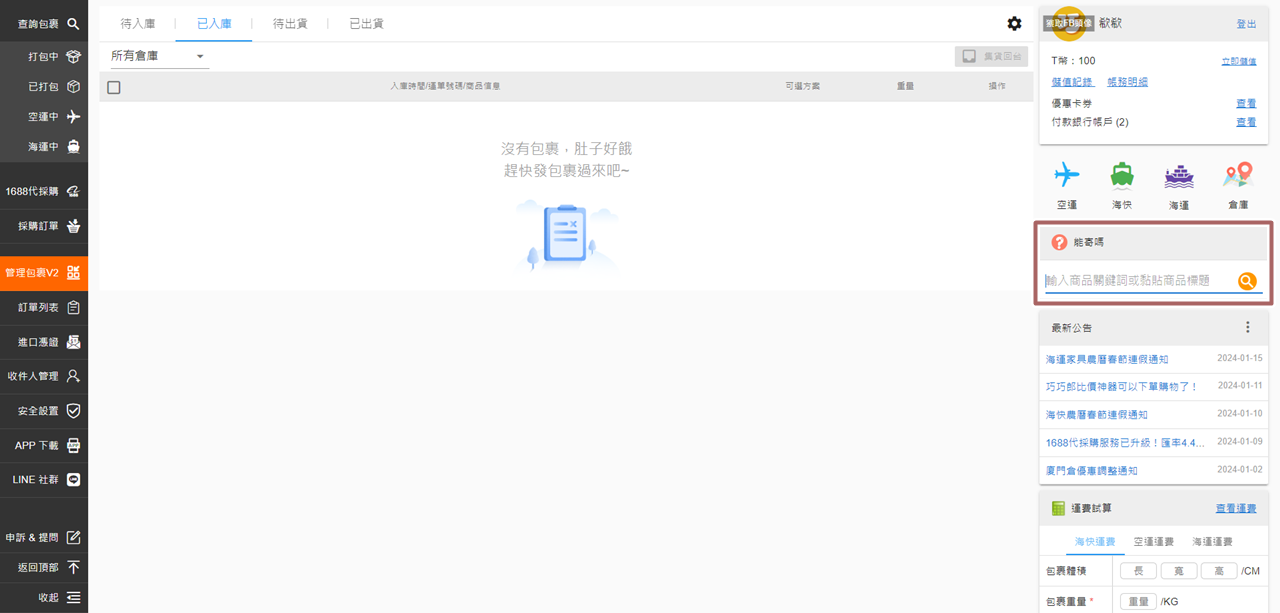Open 採購訂單 basket icon in sidebar
The width and height of the screenshot is (1280, 613).
[73, 226]
